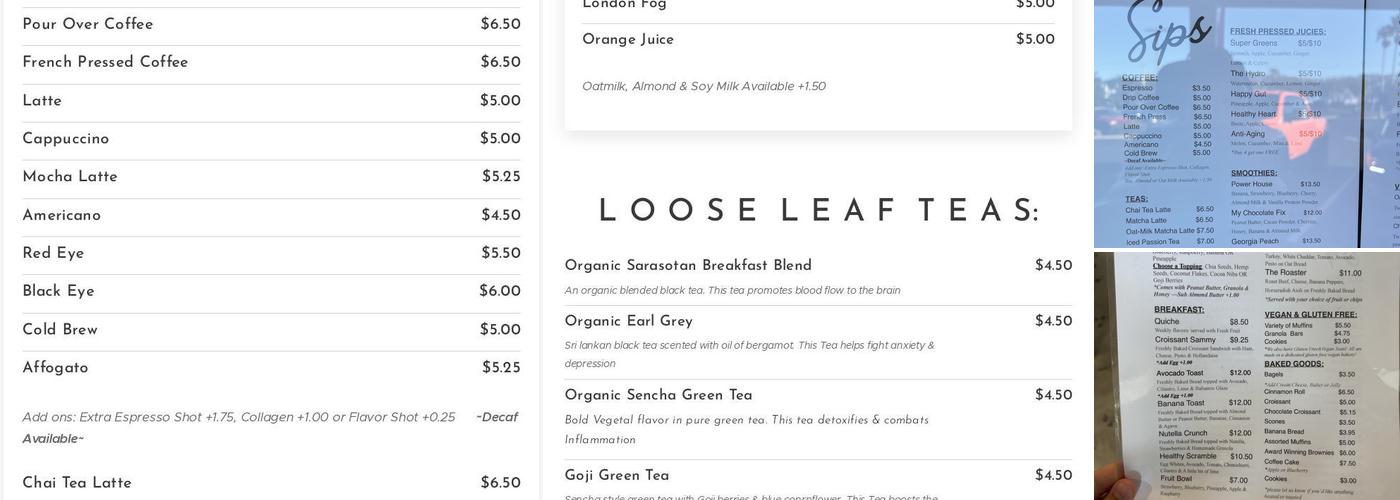Click the Red Eye item
The width and height of the screenshot is (1400, 500).
tap(54, 254)
